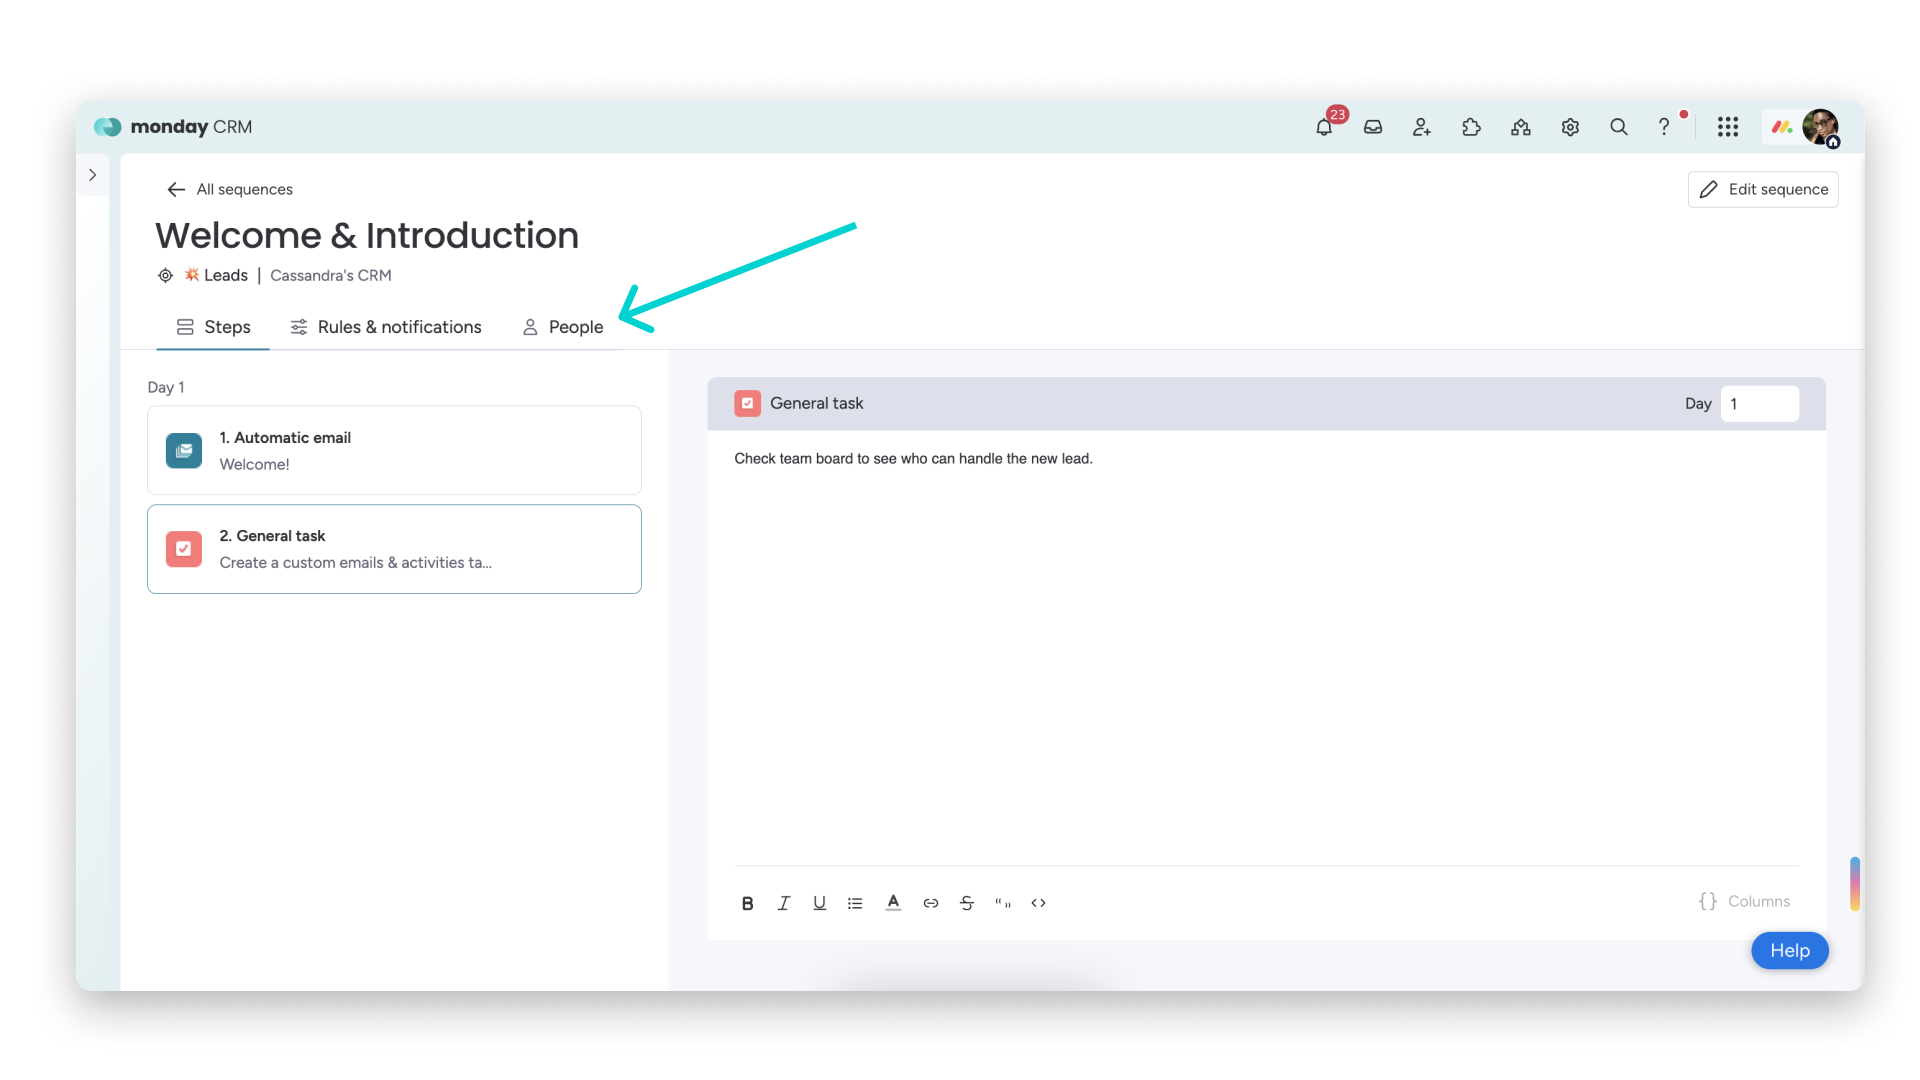
Task: Click the Leads board link
Action: click(216, 275)
